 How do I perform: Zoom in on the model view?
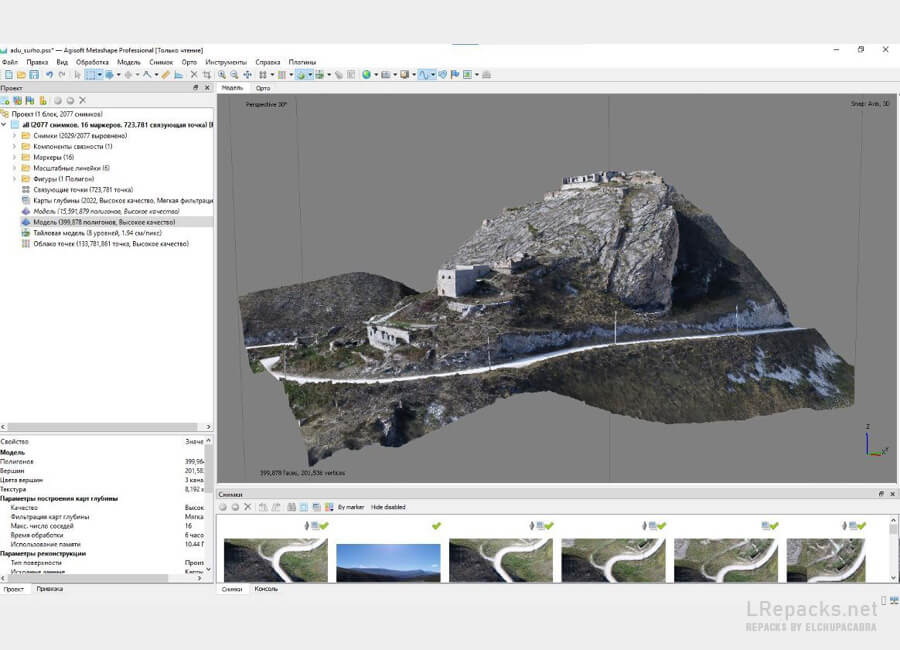[222, 75]
